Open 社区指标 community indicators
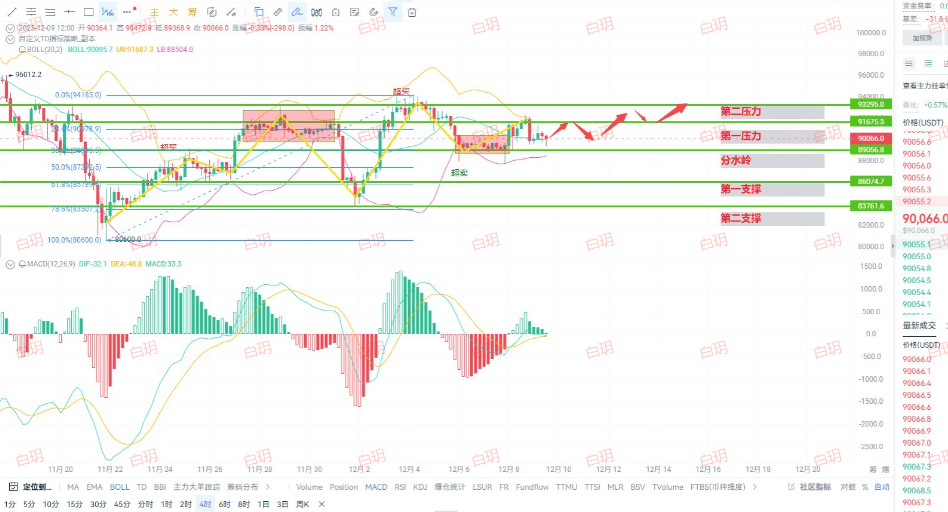Screen dimensions: 948x512 (x=816, y=487)
